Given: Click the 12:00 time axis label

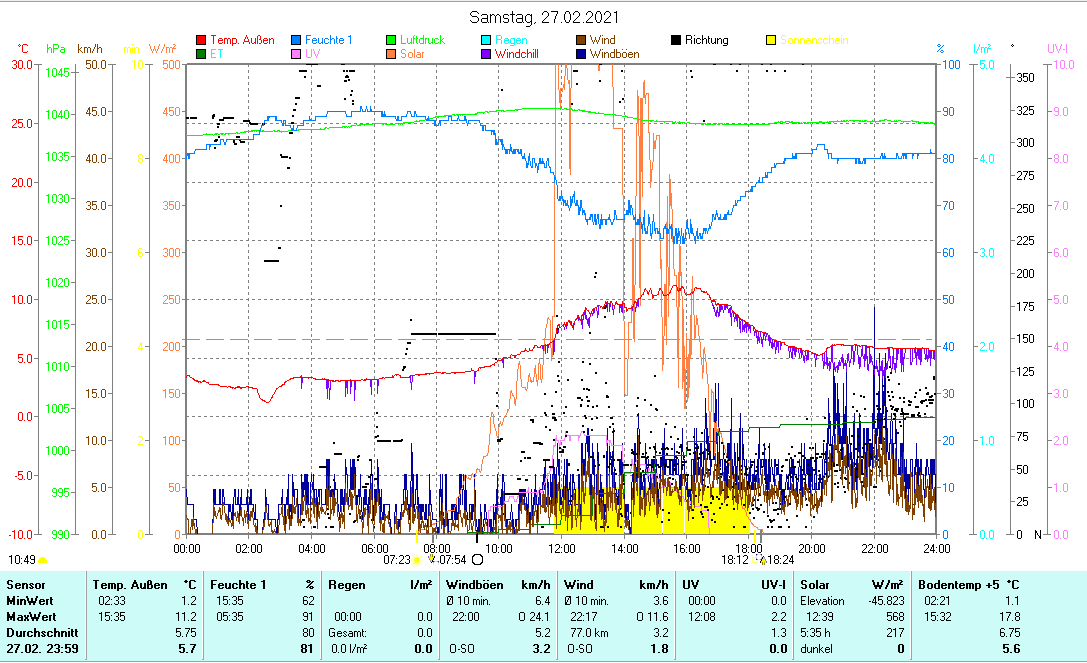Looking at the screenshot, I should [x=562, y=548].
